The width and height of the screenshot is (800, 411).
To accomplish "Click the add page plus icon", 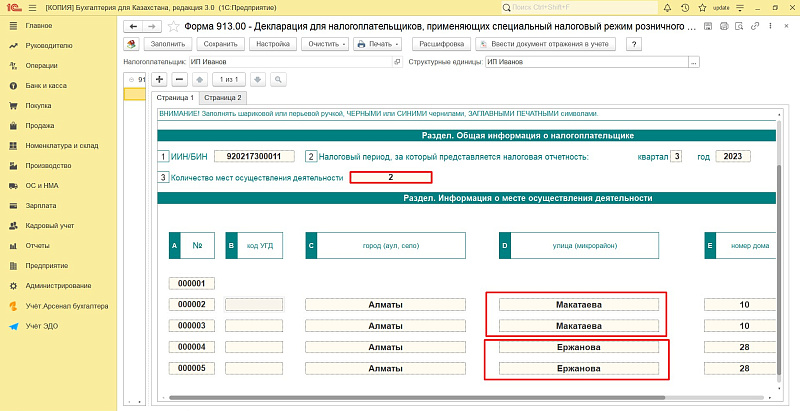I will tap(158, 78).
